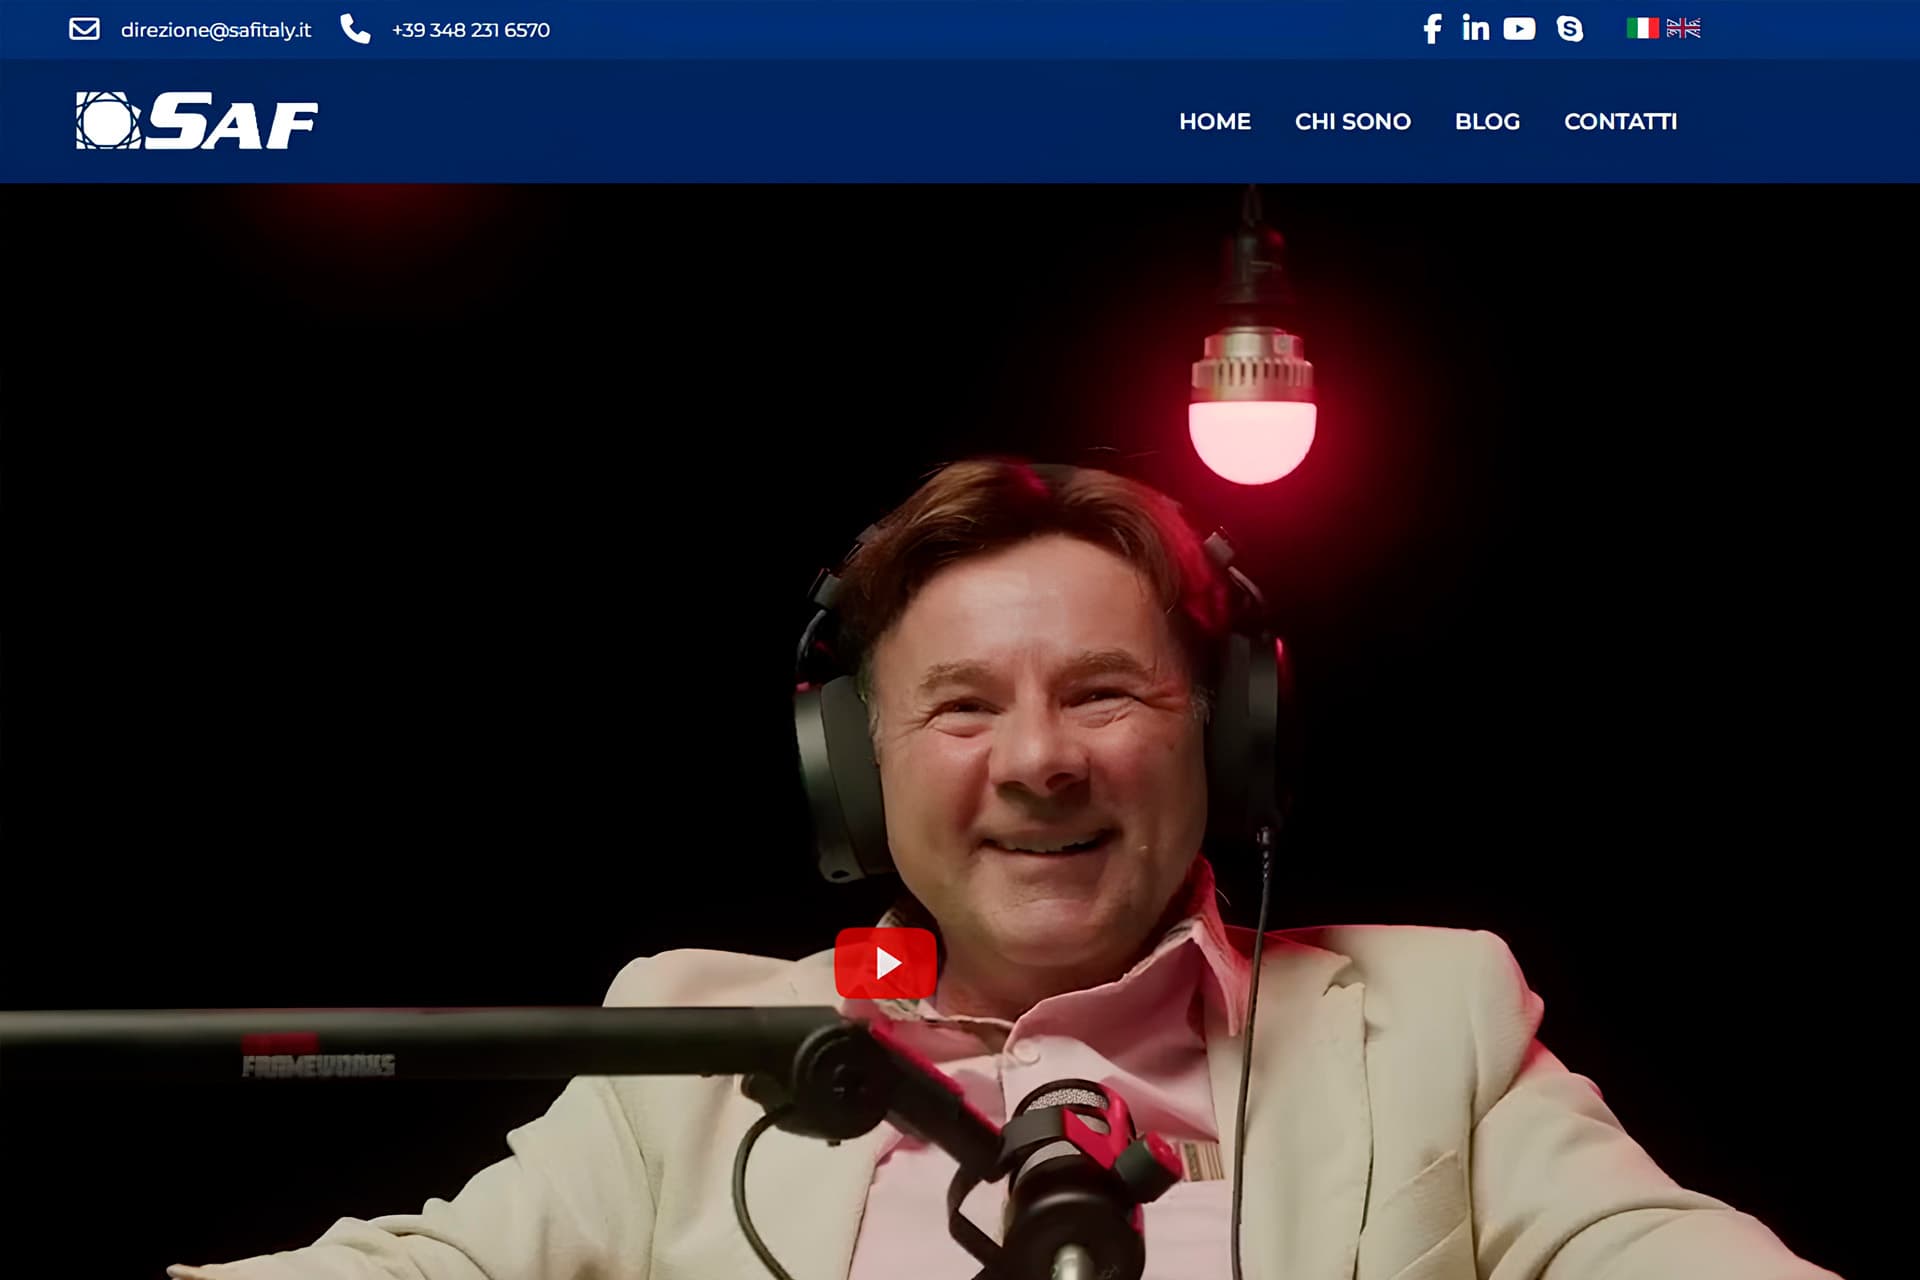Visit the YouTube channel icon in header

[1518, 29]
